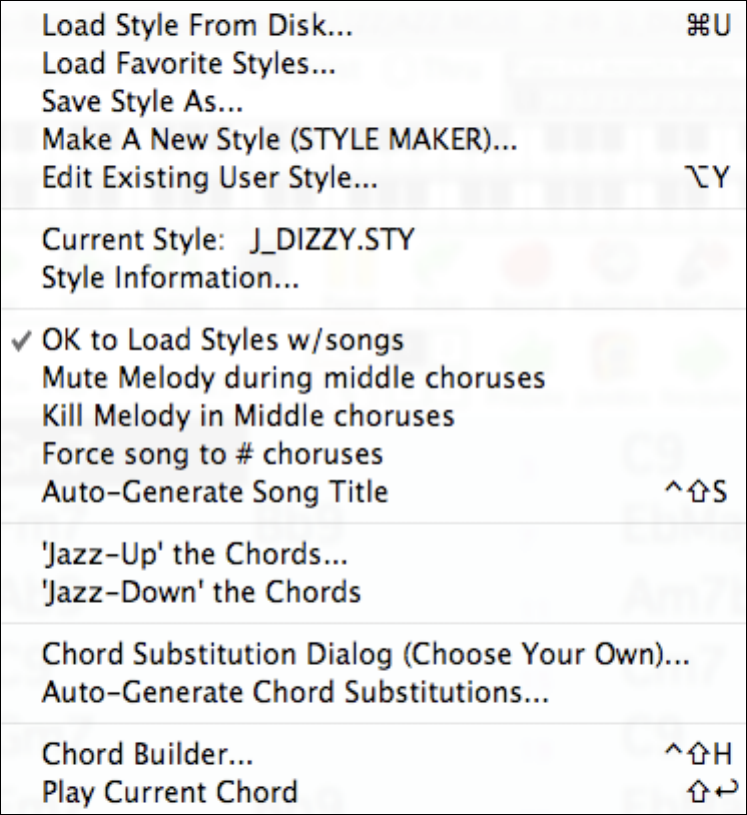Viewport: 747px width, 815px height.
Task: Select Auto-Generate Chord Substitutions
Action: click(295, 692)
